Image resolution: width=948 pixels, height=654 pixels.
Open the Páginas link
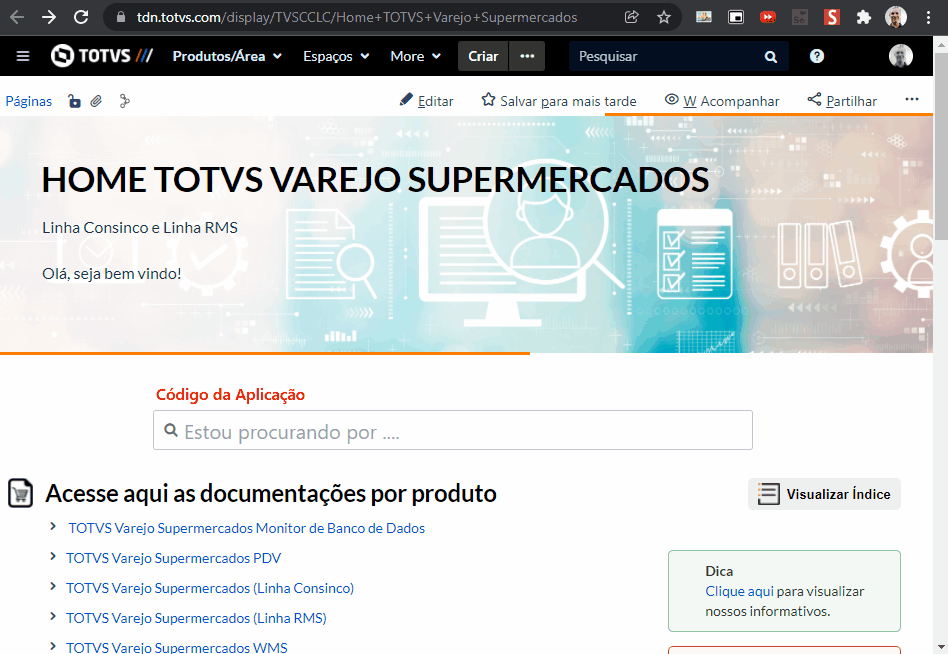click(28, 101)
